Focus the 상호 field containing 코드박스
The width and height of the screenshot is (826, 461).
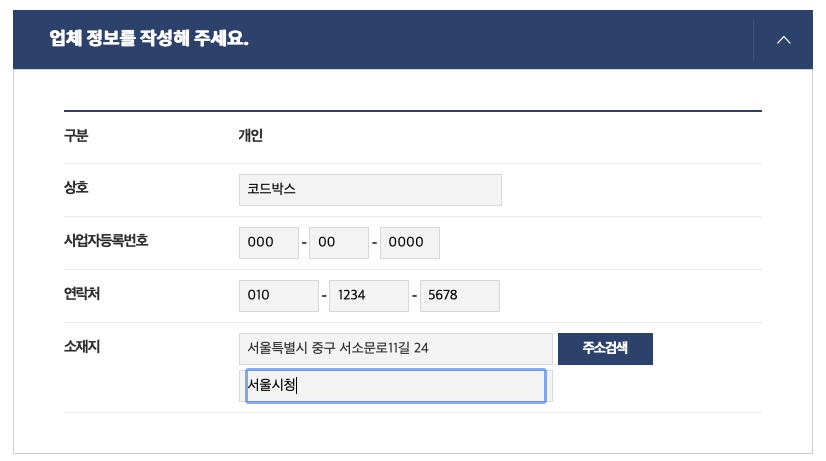click(370, 190)
